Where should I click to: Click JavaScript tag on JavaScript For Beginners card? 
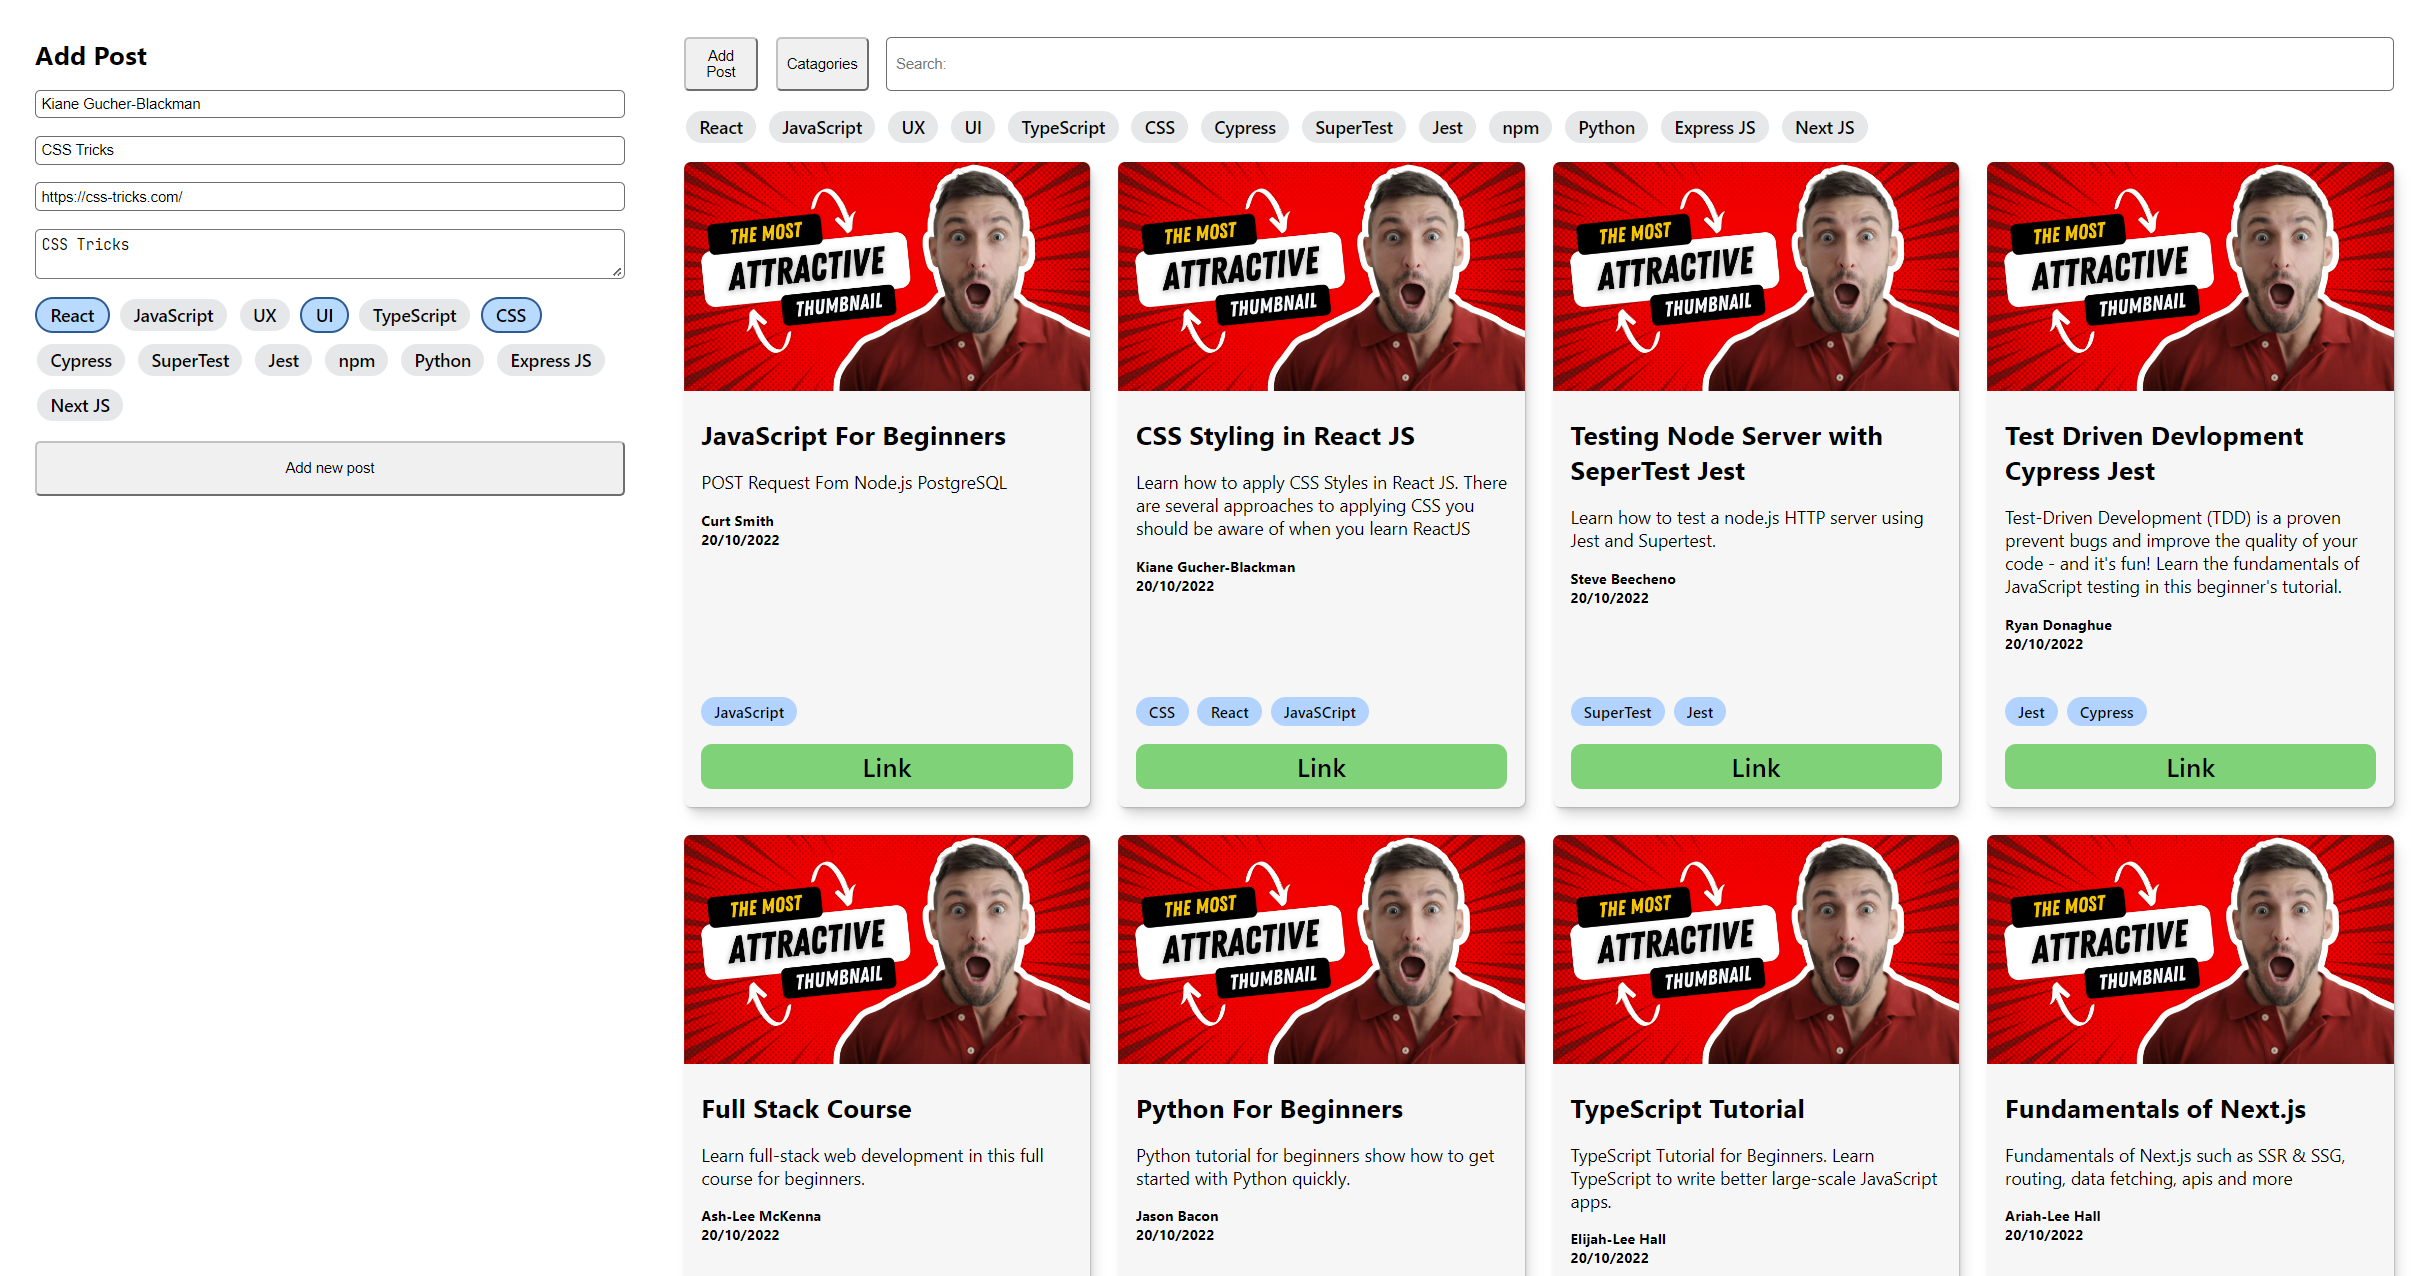coord(749,712)
